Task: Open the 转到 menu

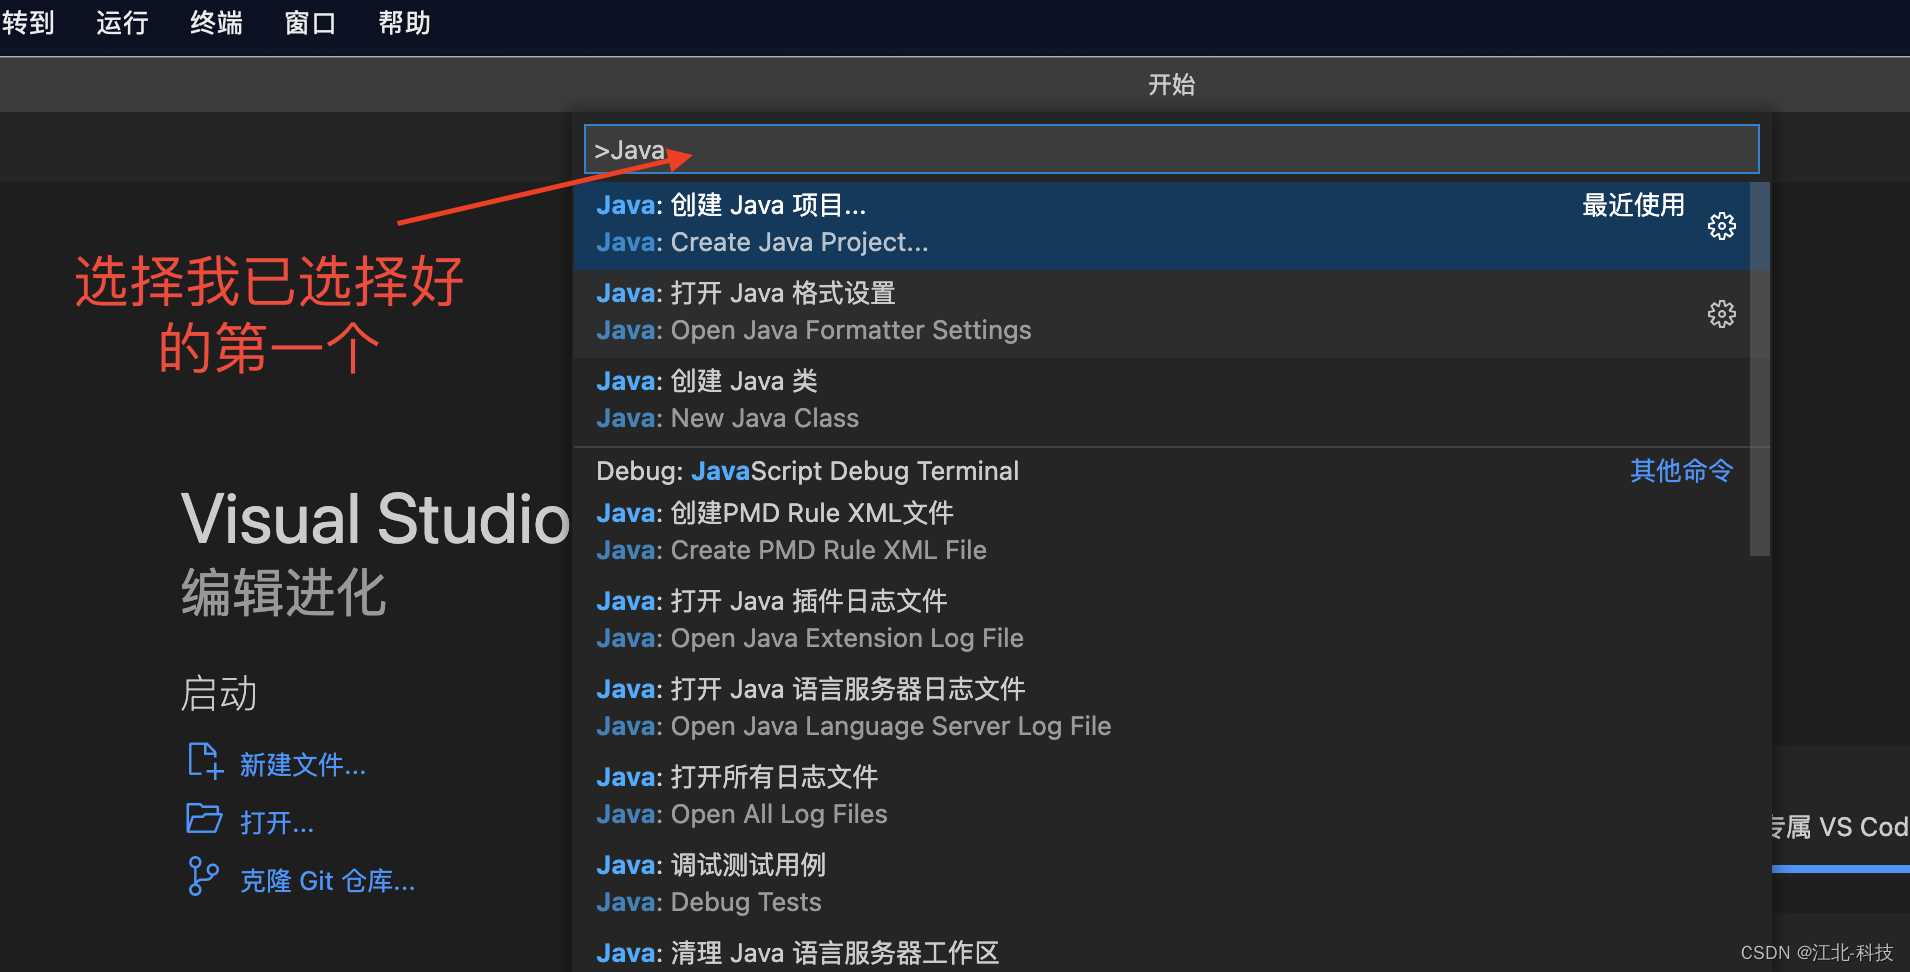Action: pos(28,22)
